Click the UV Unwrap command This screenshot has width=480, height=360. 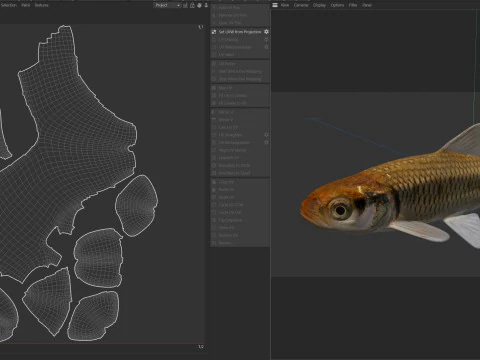(228, 40)
